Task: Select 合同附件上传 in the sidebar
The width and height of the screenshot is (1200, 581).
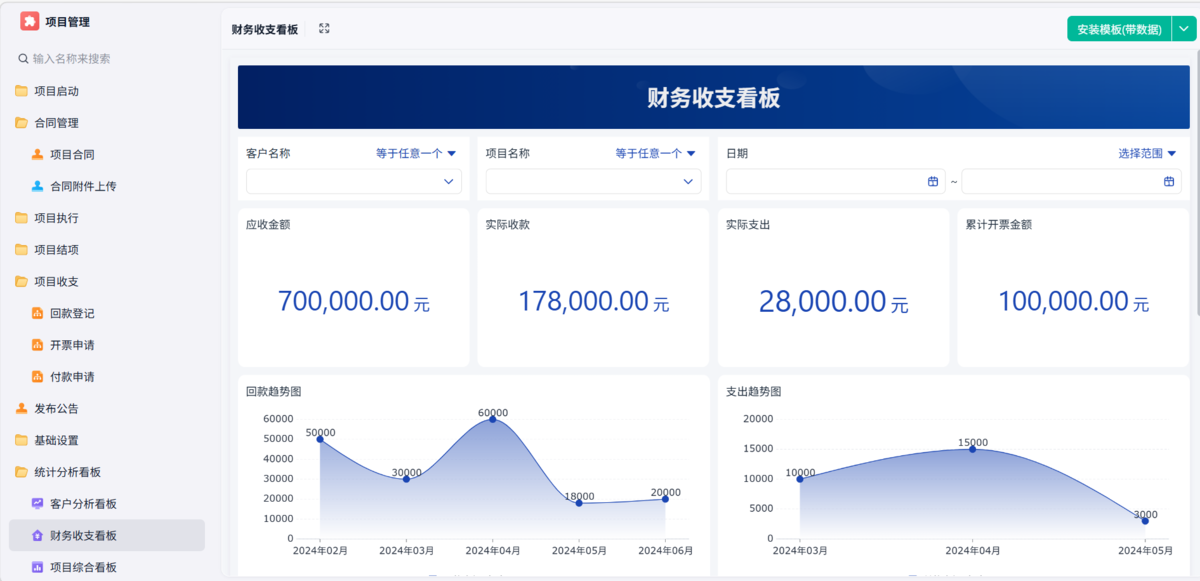Action: tap(83, 186)
